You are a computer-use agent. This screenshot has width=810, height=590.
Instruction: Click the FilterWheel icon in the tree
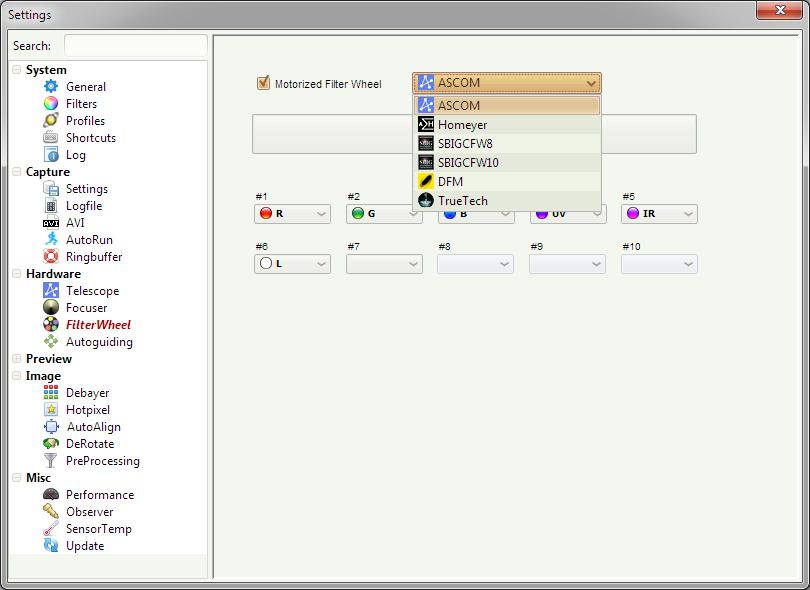(x=51, y=324)
